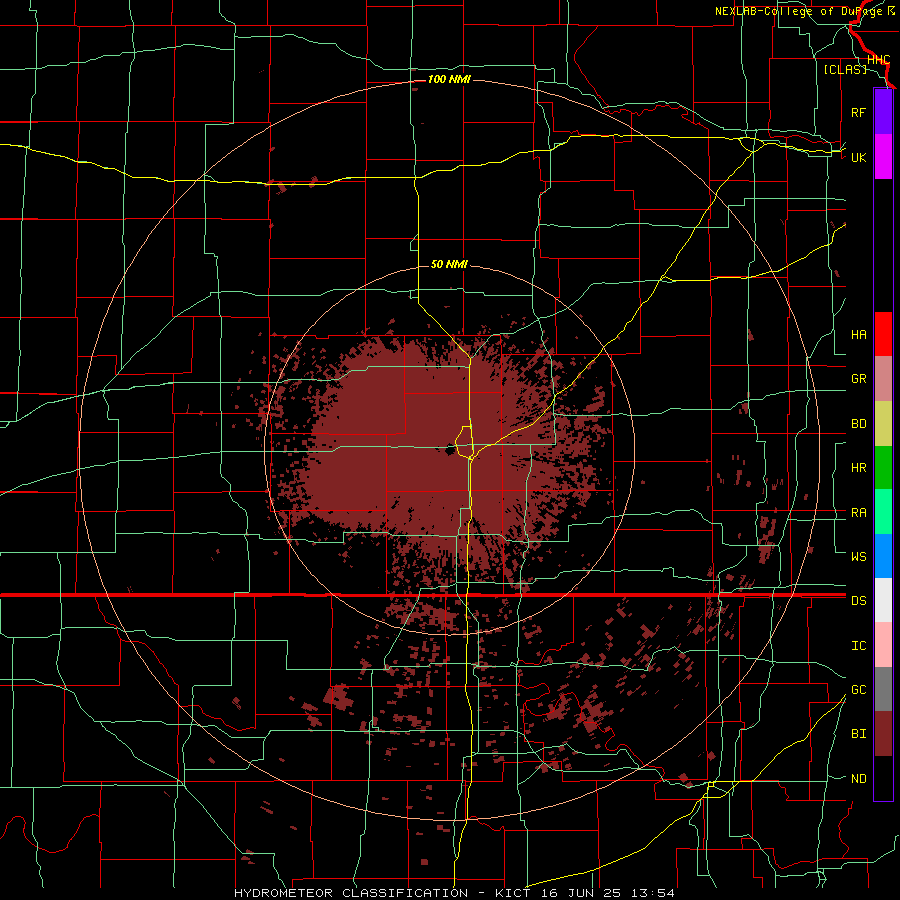This screenshot has width=900, height=900.
Task: Click the 'HR' legend label
Action: pos(859,468)
